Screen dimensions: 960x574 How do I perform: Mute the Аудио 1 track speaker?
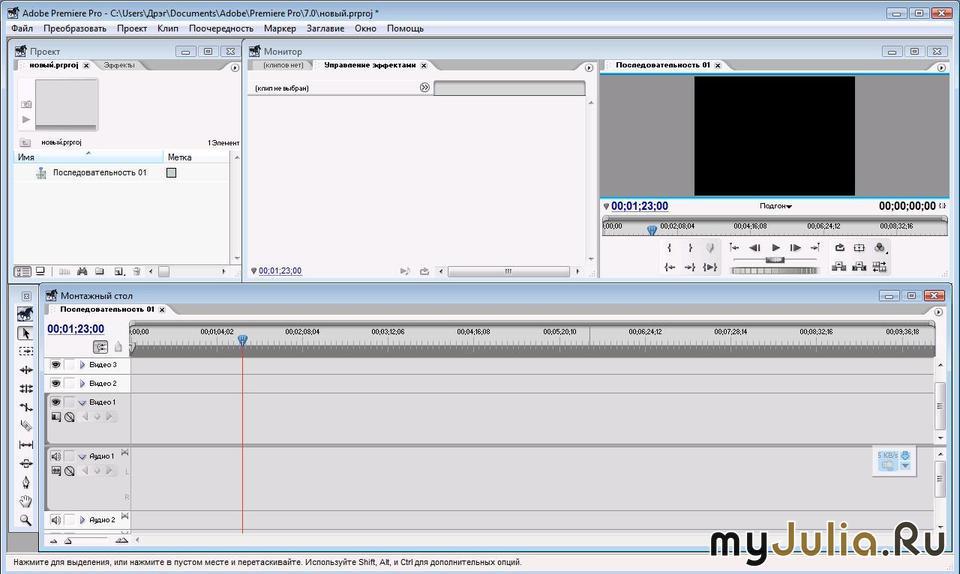56,456
